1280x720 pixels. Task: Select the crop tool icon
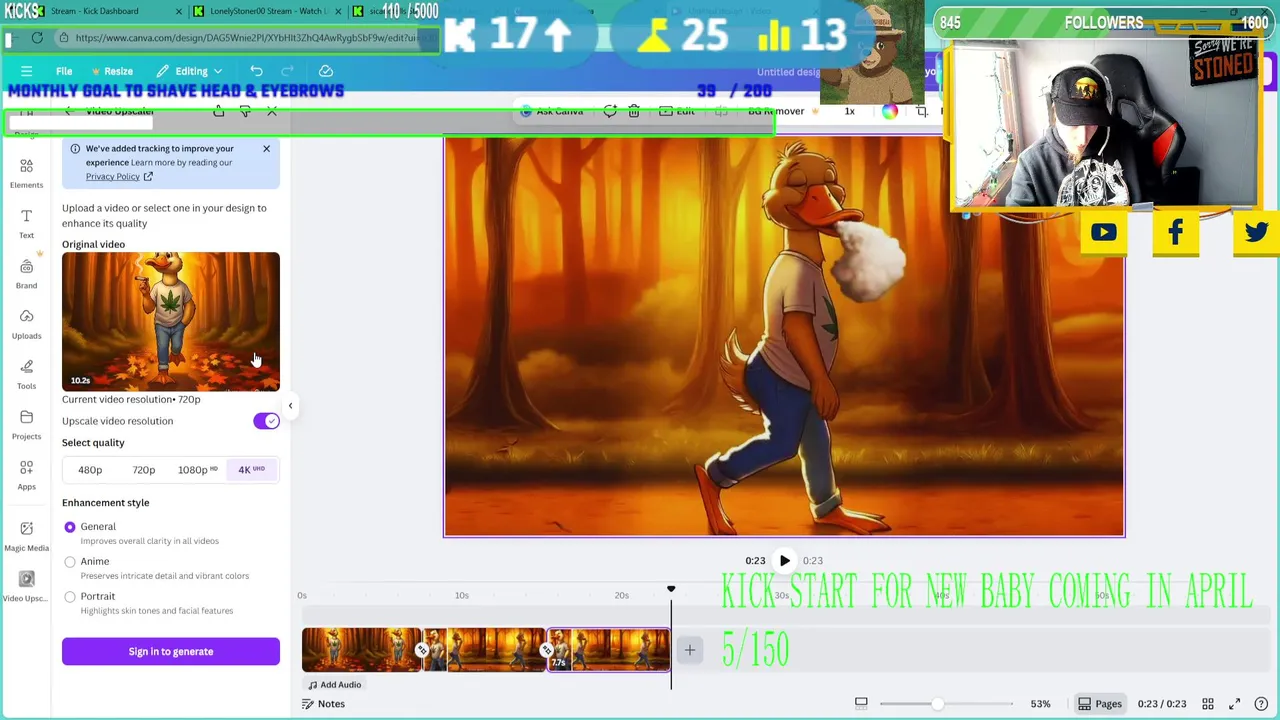tap(922, 112)
